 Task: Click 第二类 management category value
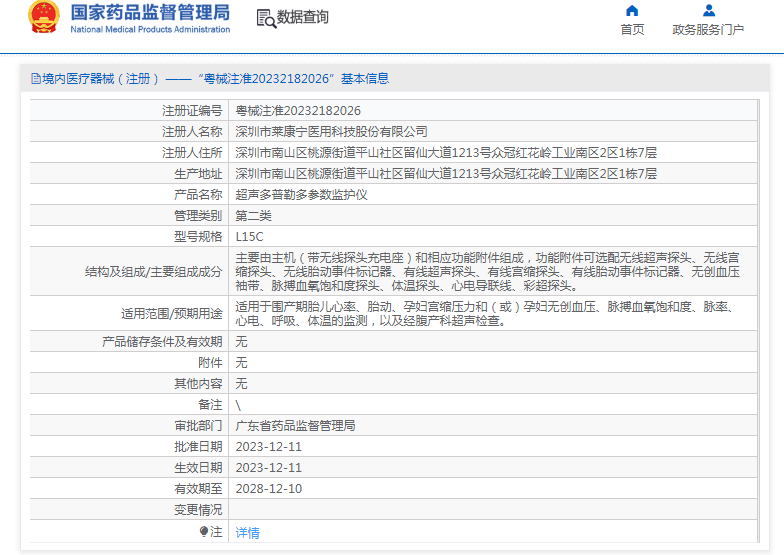pyautogui.click(x=254, y=216)
